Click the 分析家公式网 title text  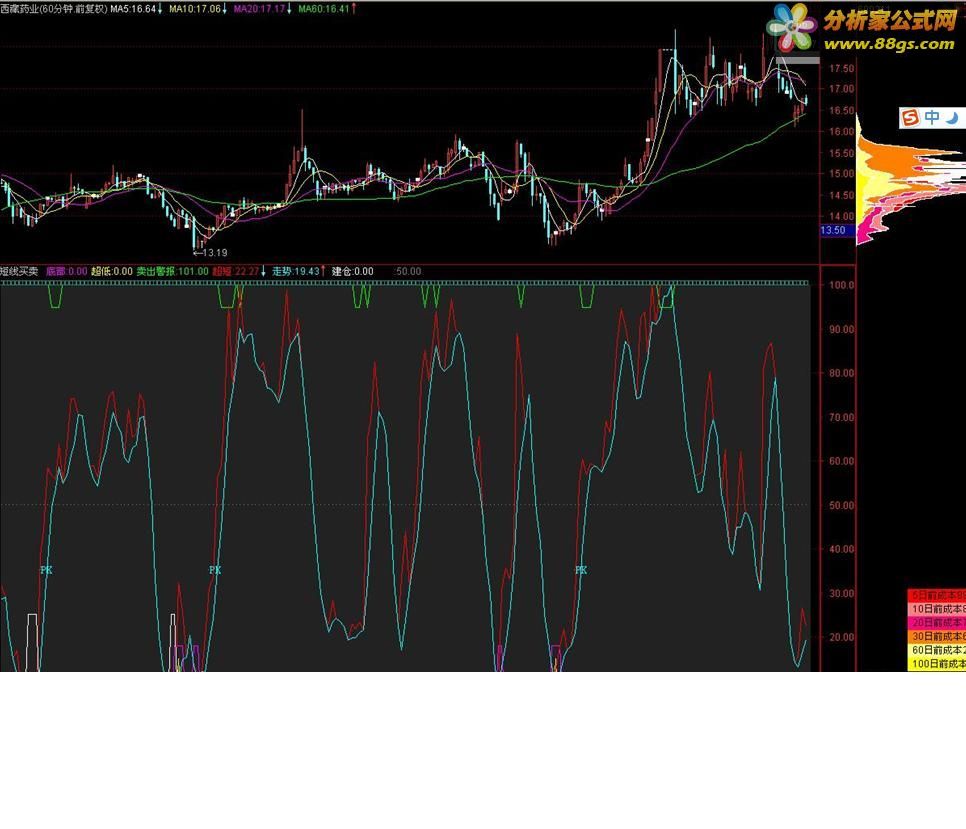pyautogui.click(x=890, y=20)
